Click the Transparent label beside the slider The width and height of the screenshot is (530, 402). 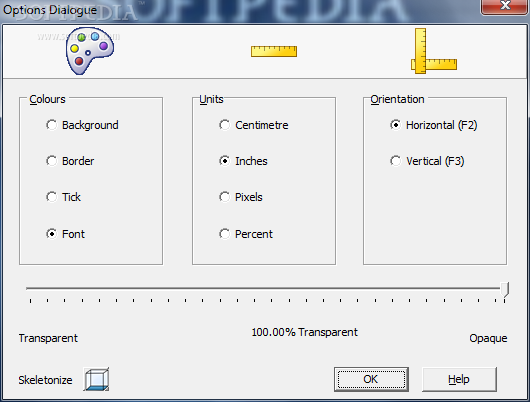coord(48,338)
